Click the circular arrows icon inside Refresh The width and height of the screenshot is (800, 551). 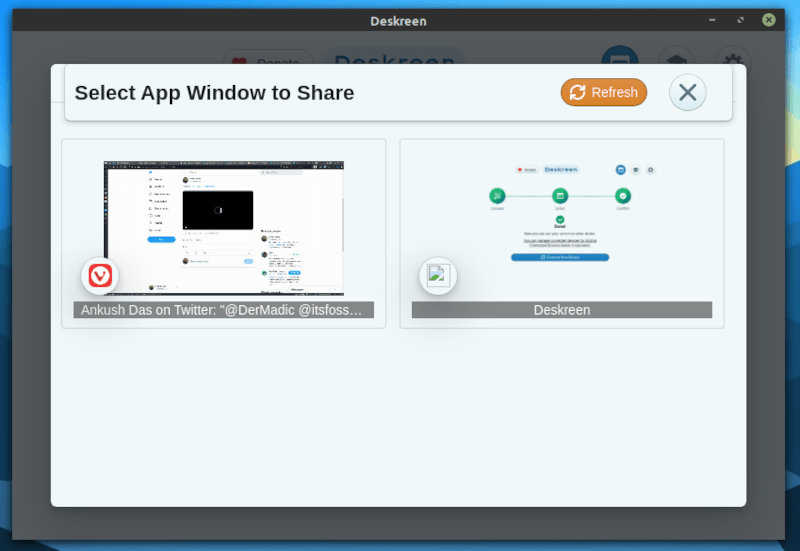pos(577,93)
